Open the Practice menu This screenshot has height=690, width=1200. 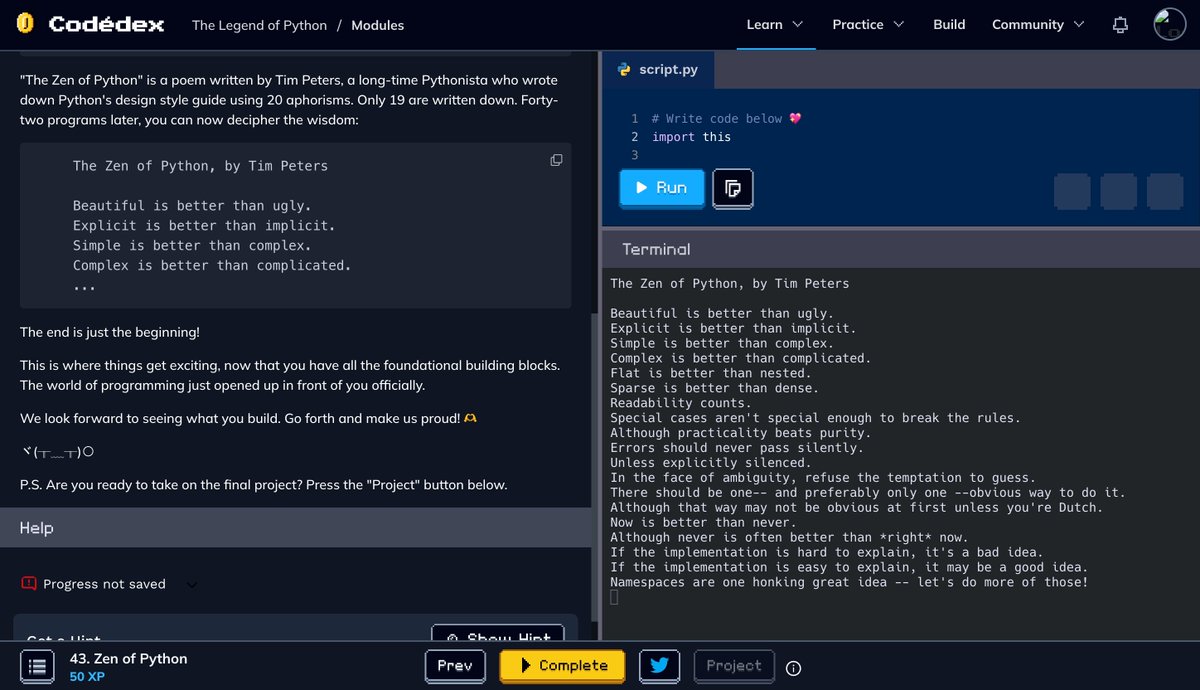(866, 24)
